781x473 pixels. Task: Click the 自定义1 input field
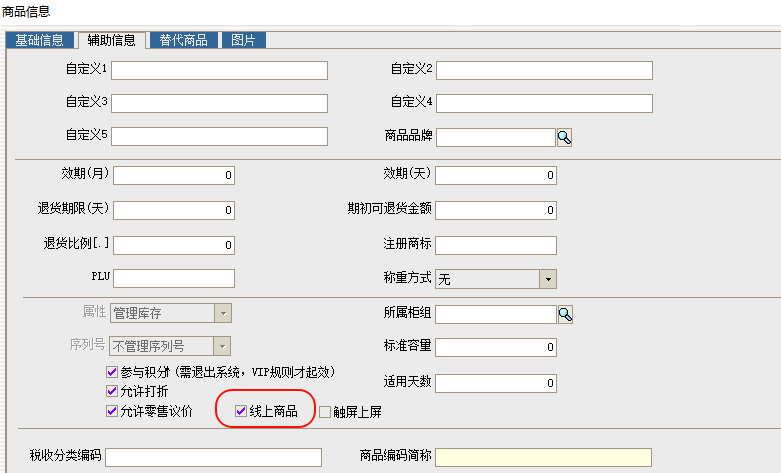point(220,70)
